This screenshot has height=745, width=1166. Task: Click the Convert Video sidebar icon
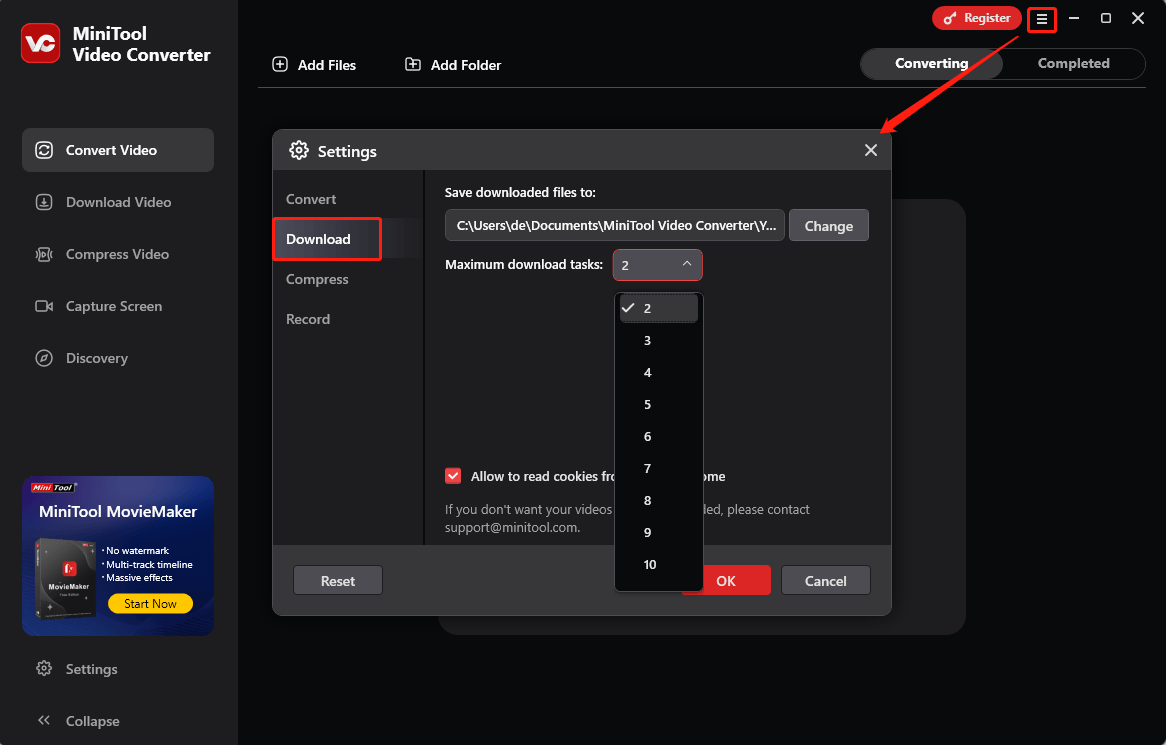point(44,150)
